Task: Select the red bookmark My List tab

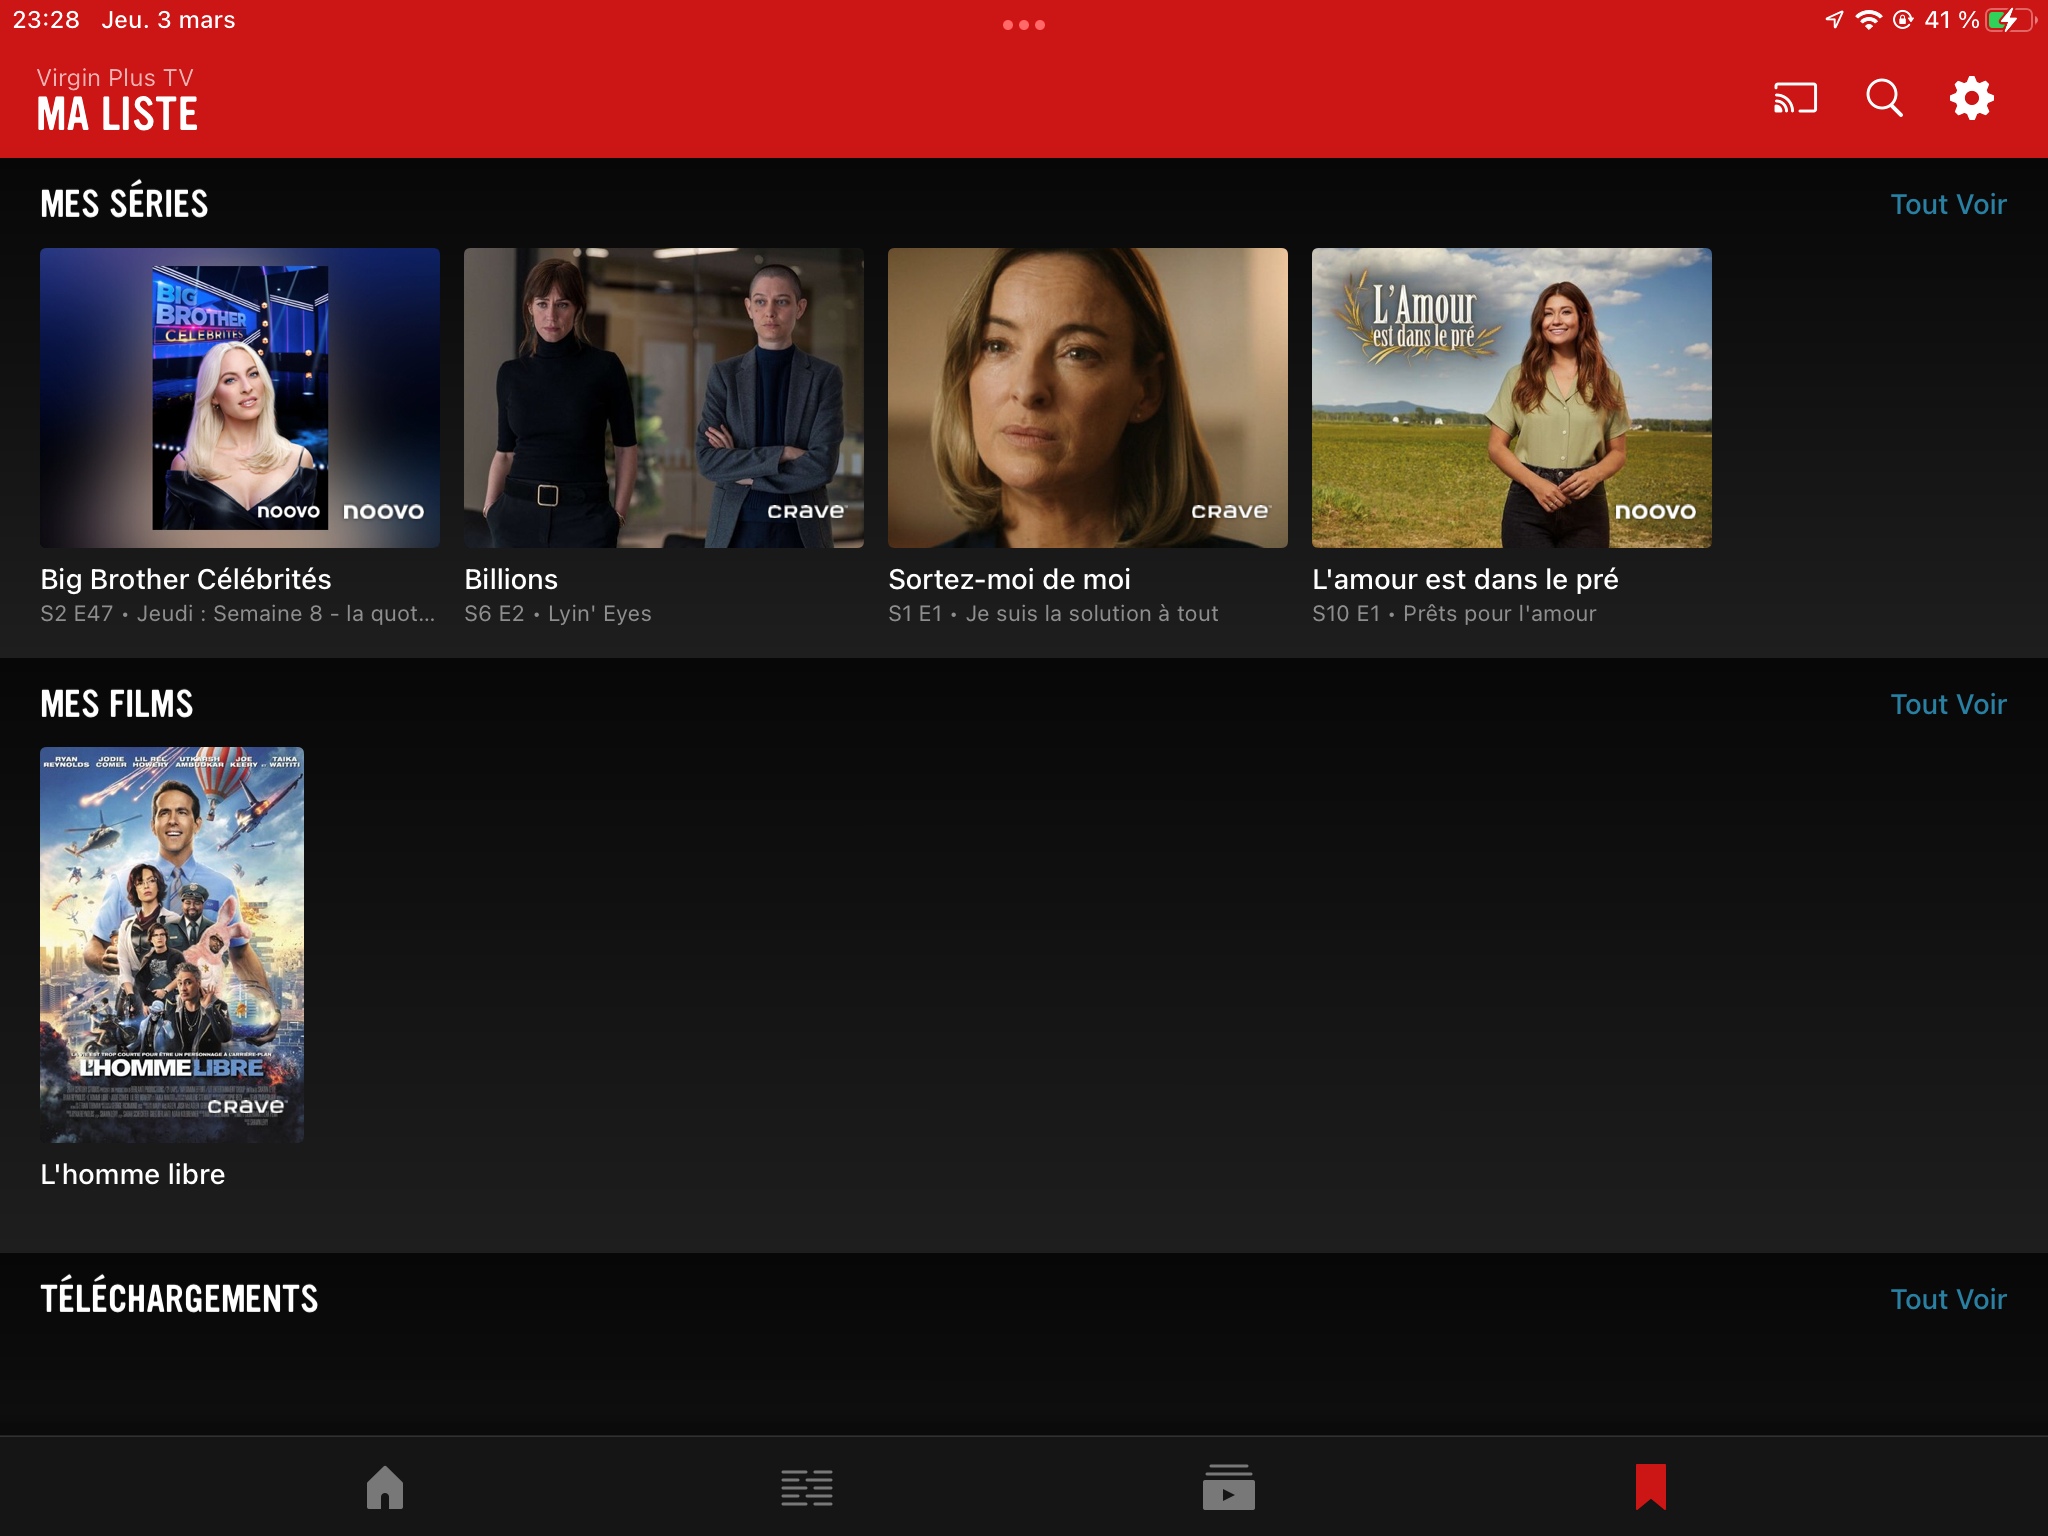Action: click(1651, 1487)
